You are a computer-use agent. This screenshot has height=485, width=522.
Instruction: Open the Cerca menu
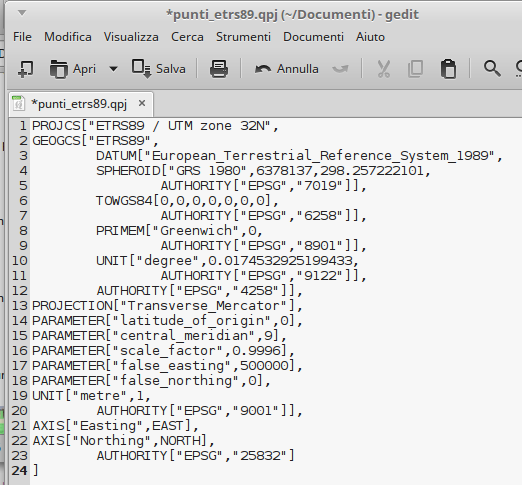coord(187,37)
